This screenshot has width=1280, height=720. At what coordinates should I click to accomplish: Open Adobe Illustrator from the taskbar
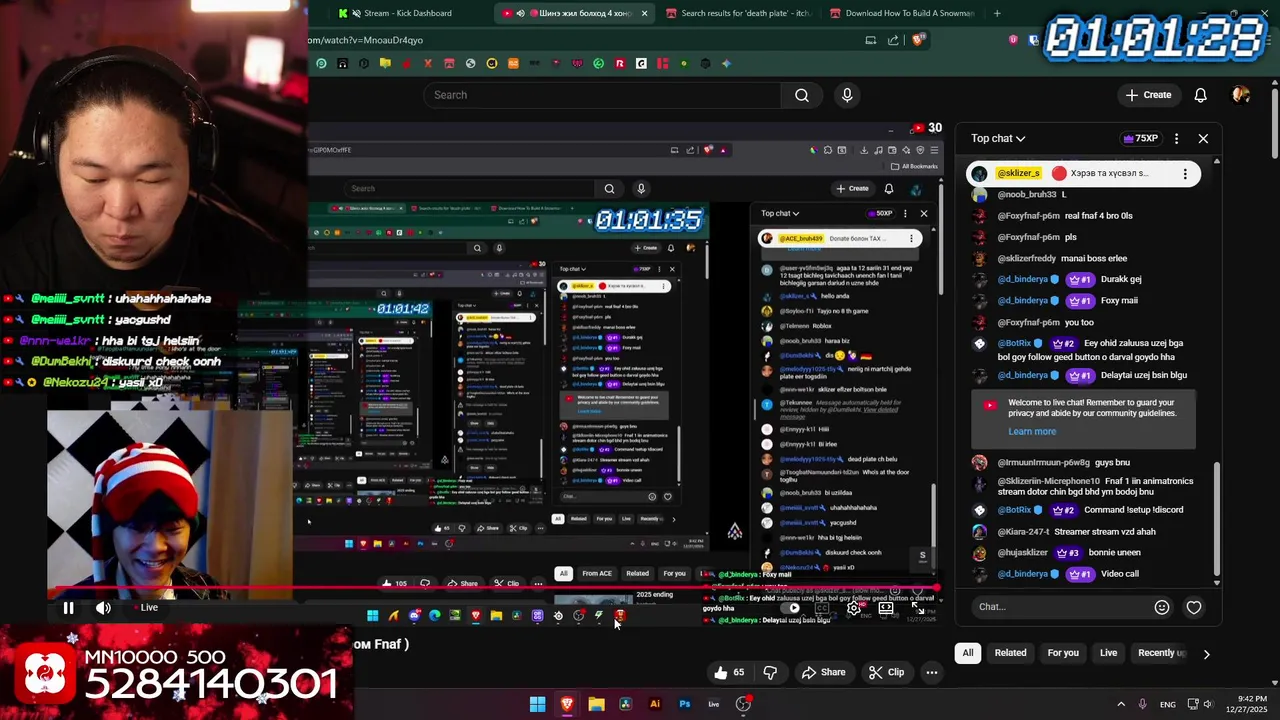pyautogui.click(x=655, y=704)
